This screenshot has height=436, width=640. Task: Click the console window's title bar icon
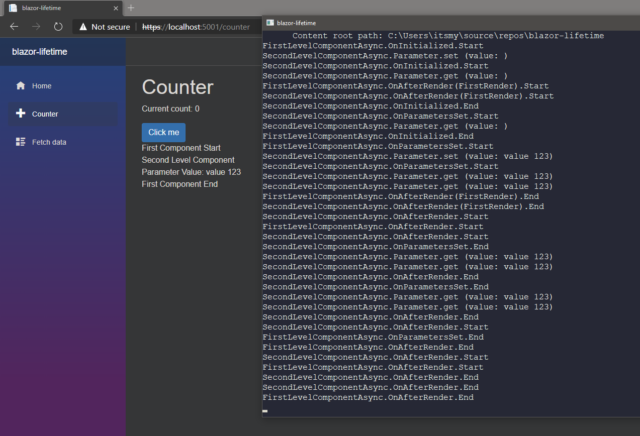point(270,22)
